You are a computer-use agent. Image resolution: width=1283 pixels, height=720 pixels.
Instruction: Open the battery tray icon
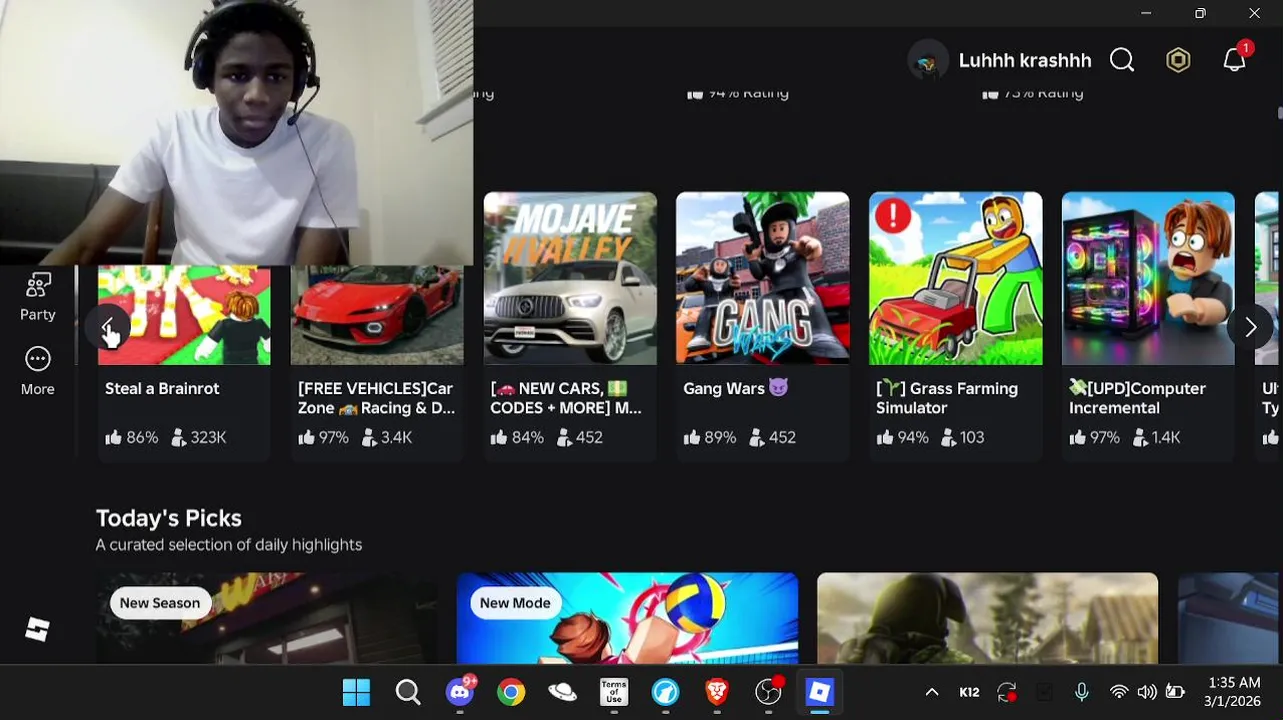tap(1175, 692)
